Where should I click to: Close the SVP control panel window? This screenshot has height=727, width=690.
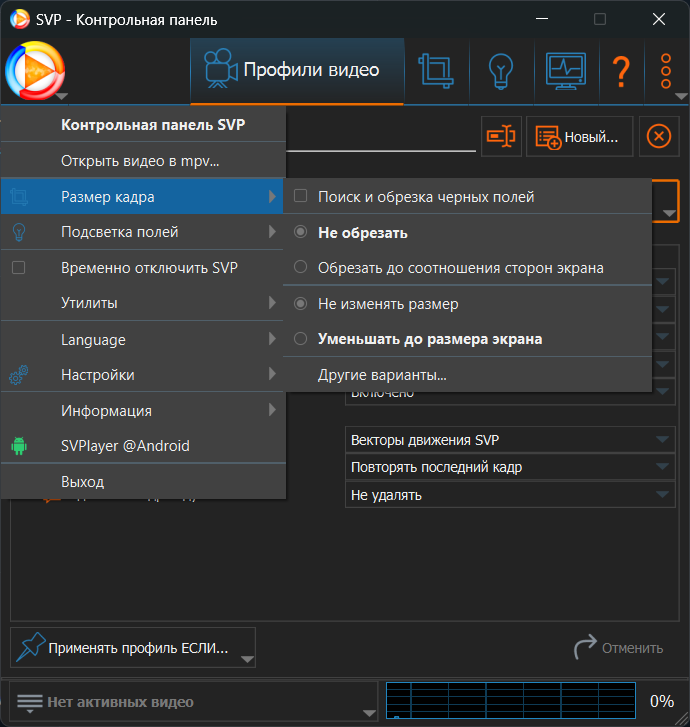tap(659, 19)
